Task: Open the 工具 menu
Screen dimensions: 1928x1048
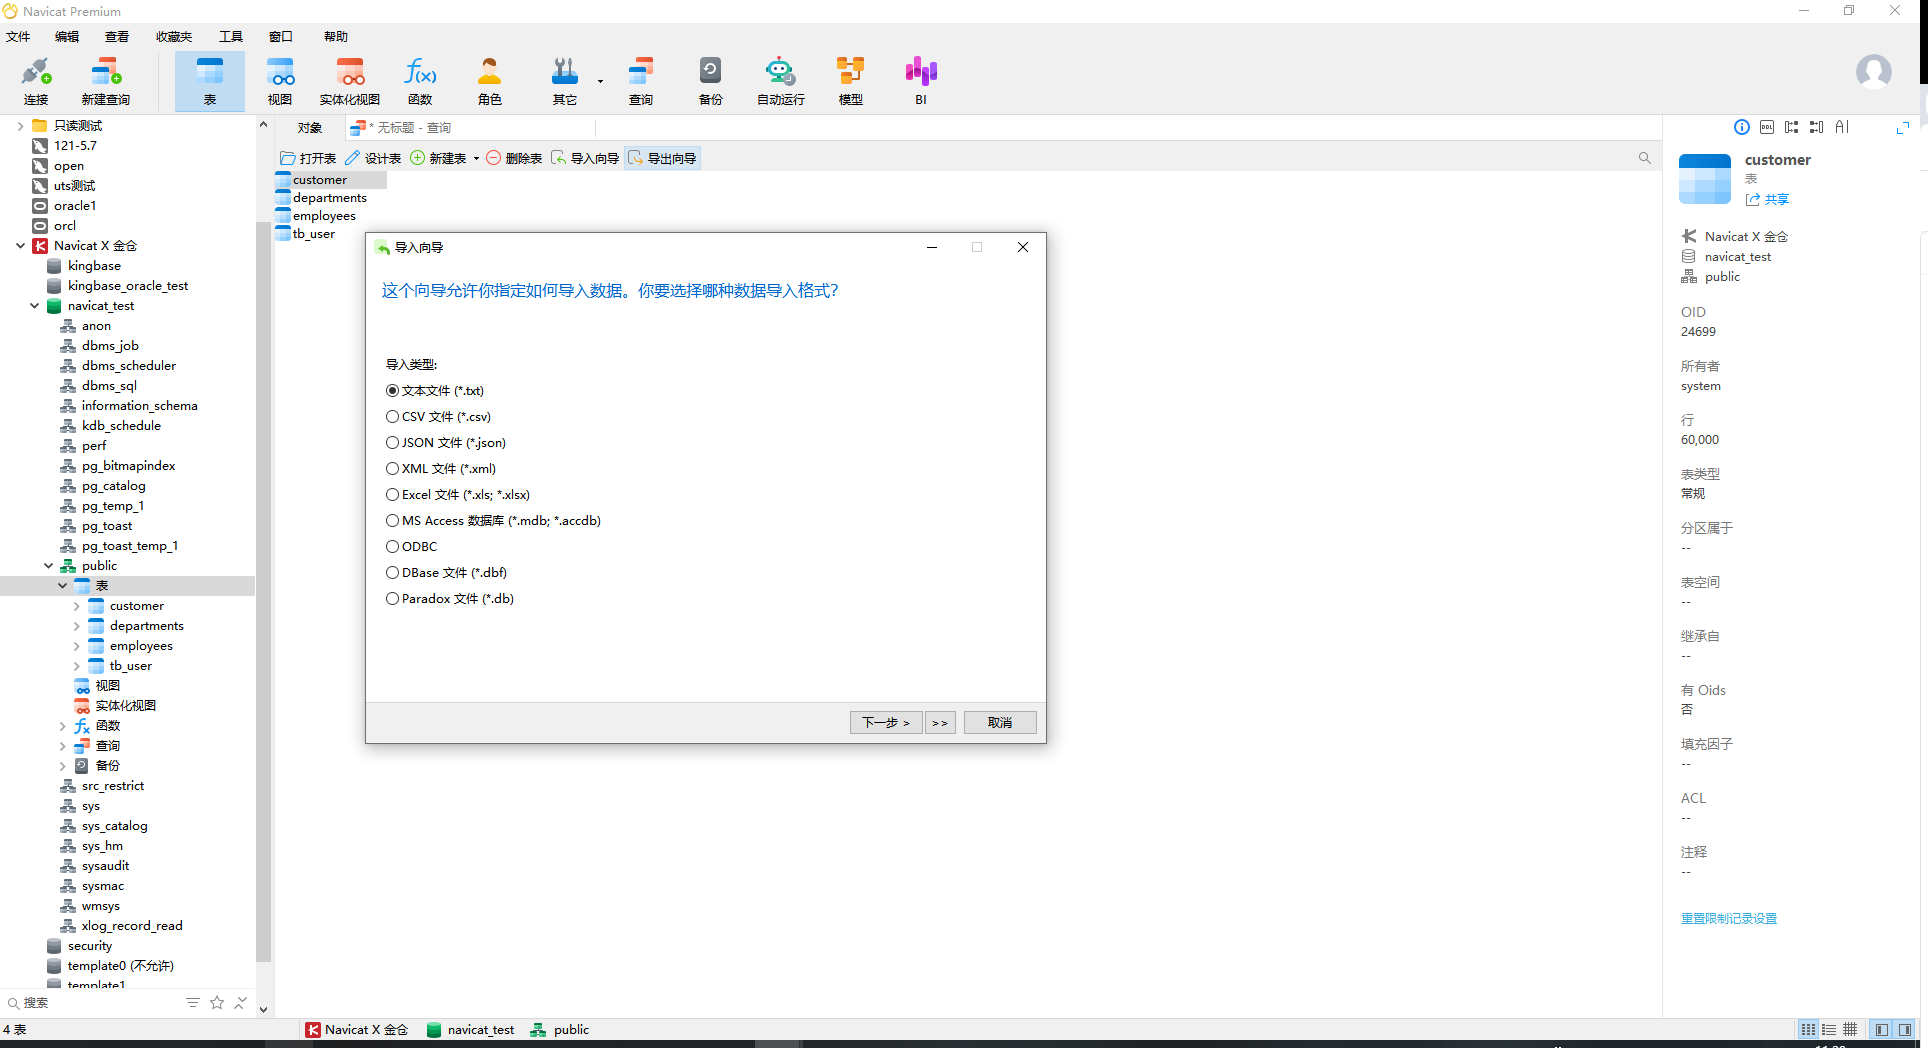Action: 231,37
